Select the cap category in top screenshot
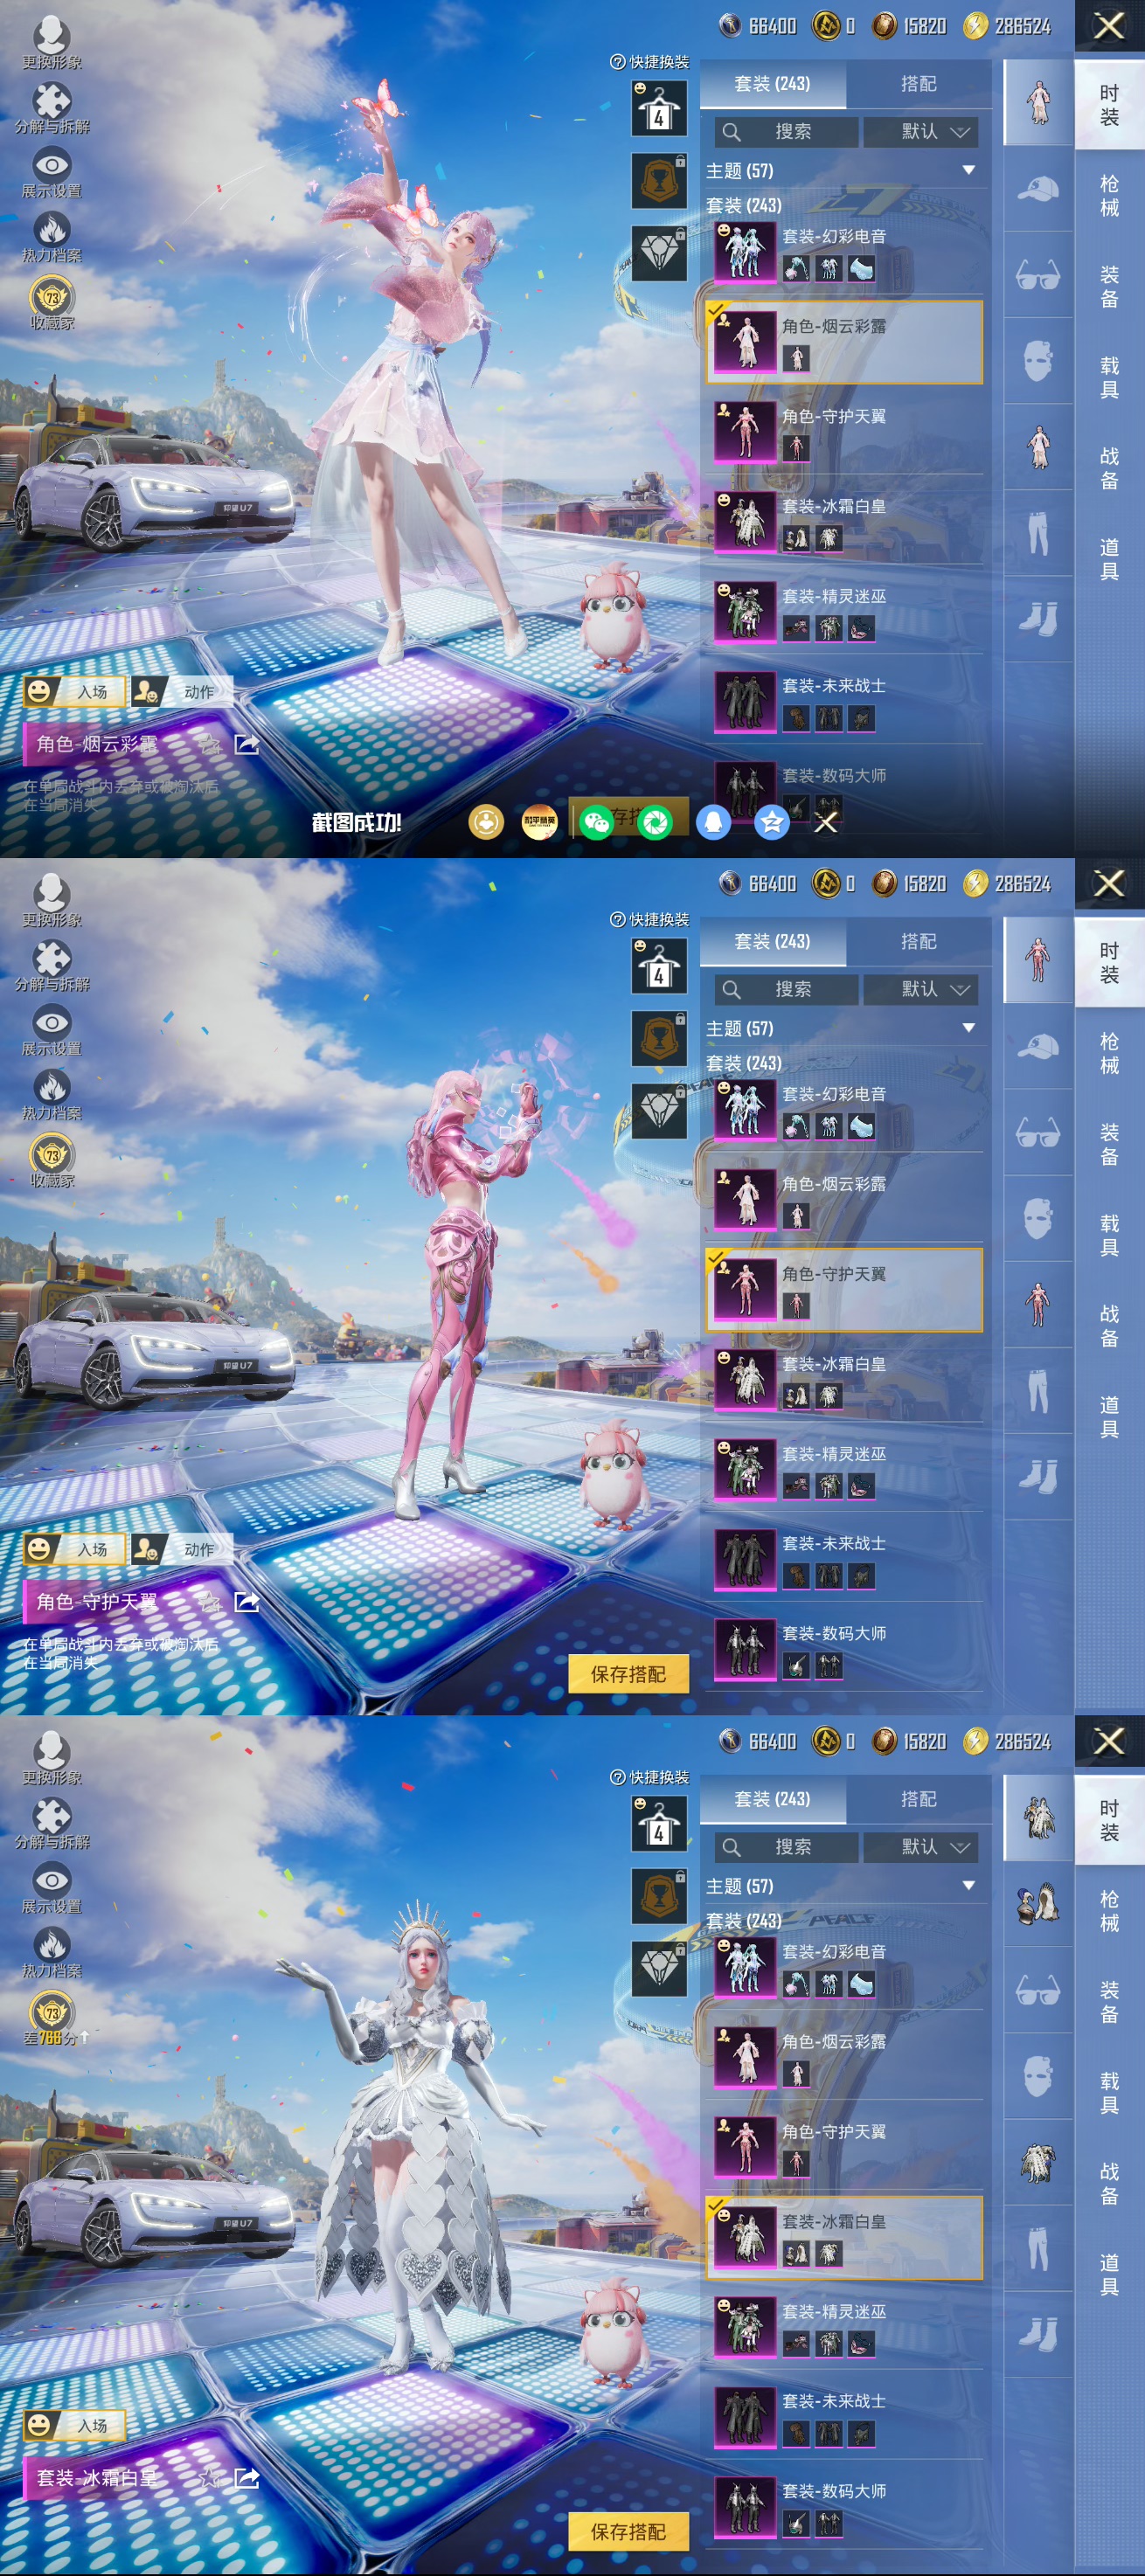This screenshot has width=1145, height=2576. [1038, 189]
